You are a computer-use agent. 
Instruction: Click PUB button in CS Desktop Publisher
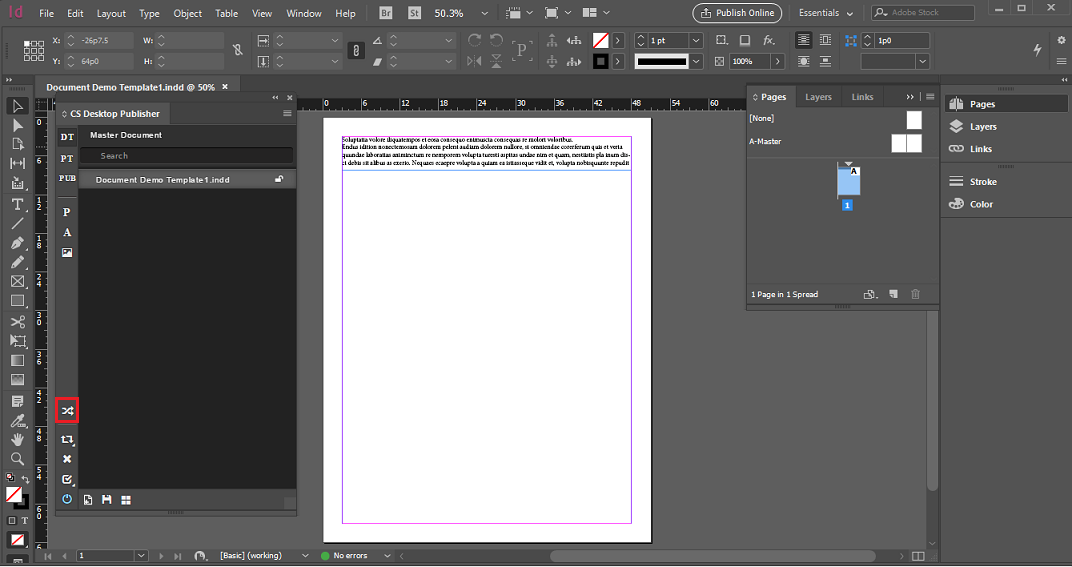tap(67, 179)
